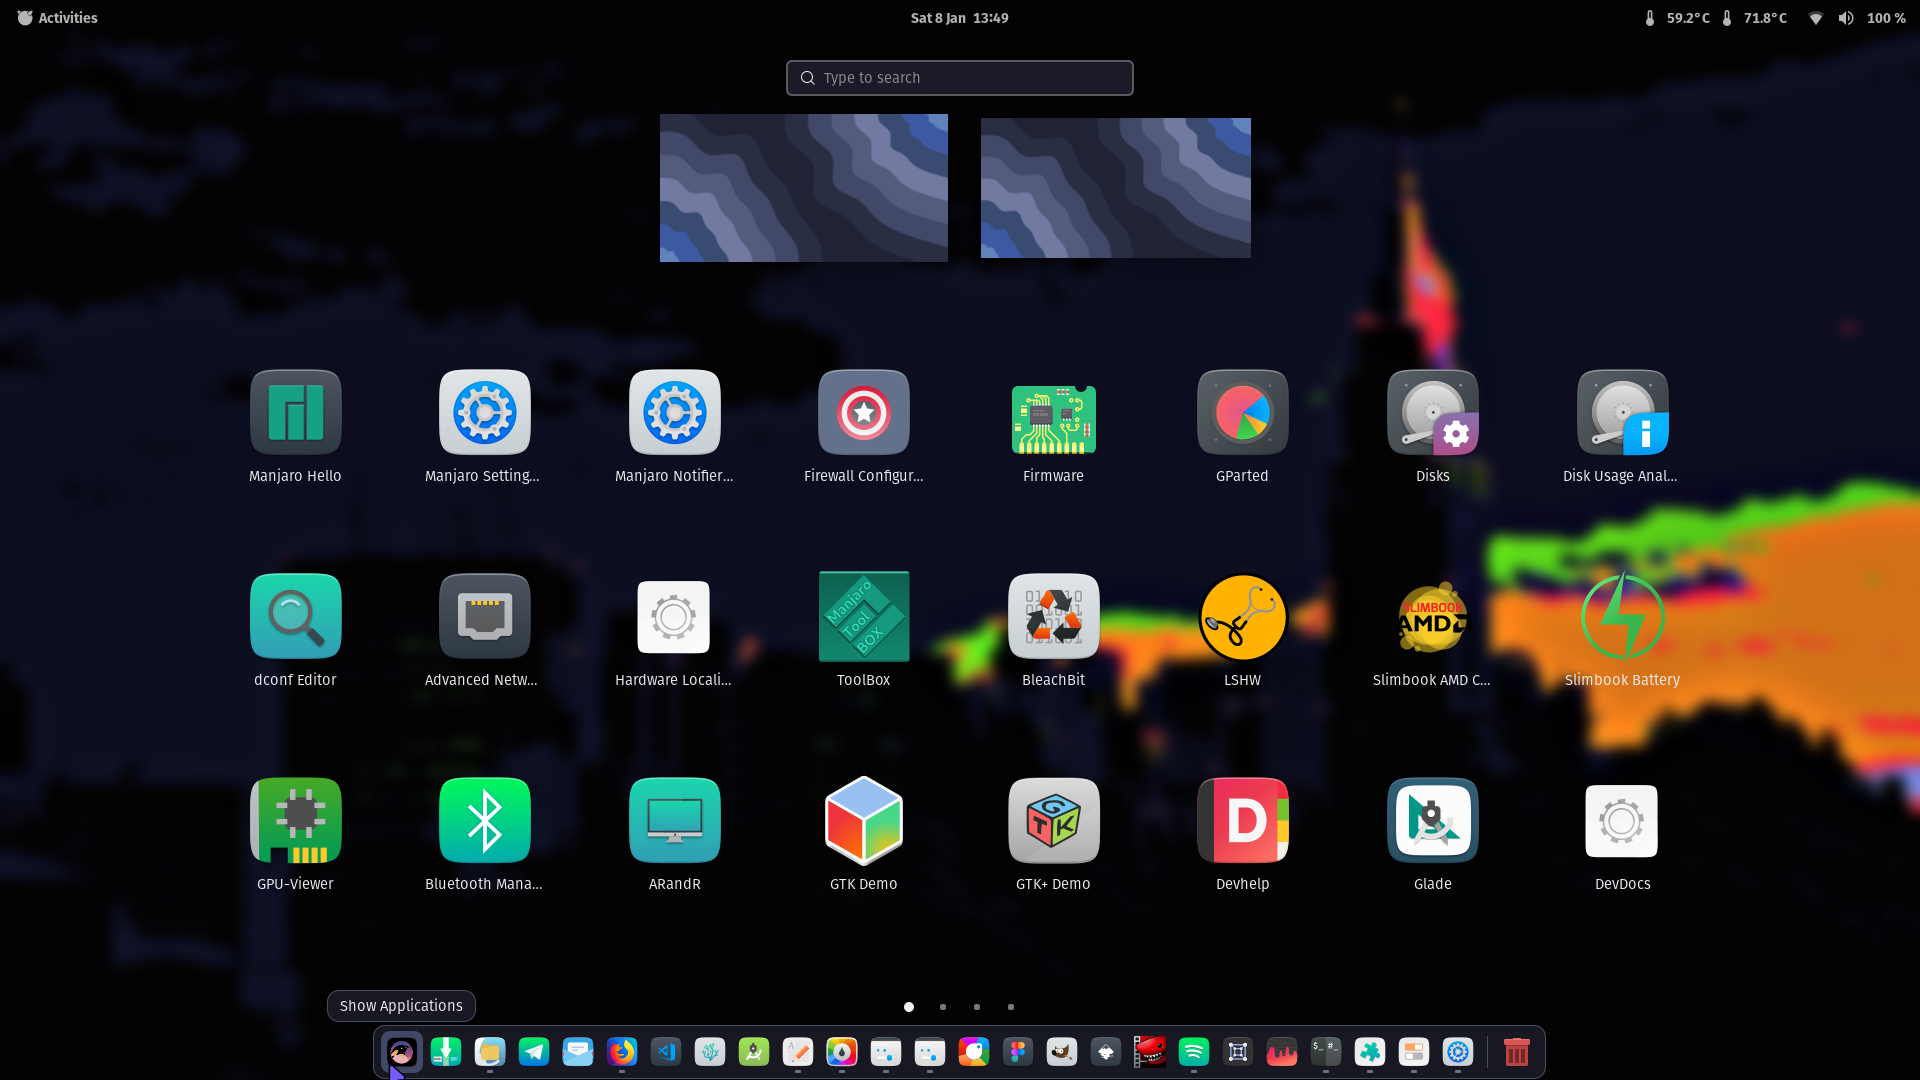Select the first app grid page dot
This screenshot has height=1080, width=1920.
tap(909, 1007)
